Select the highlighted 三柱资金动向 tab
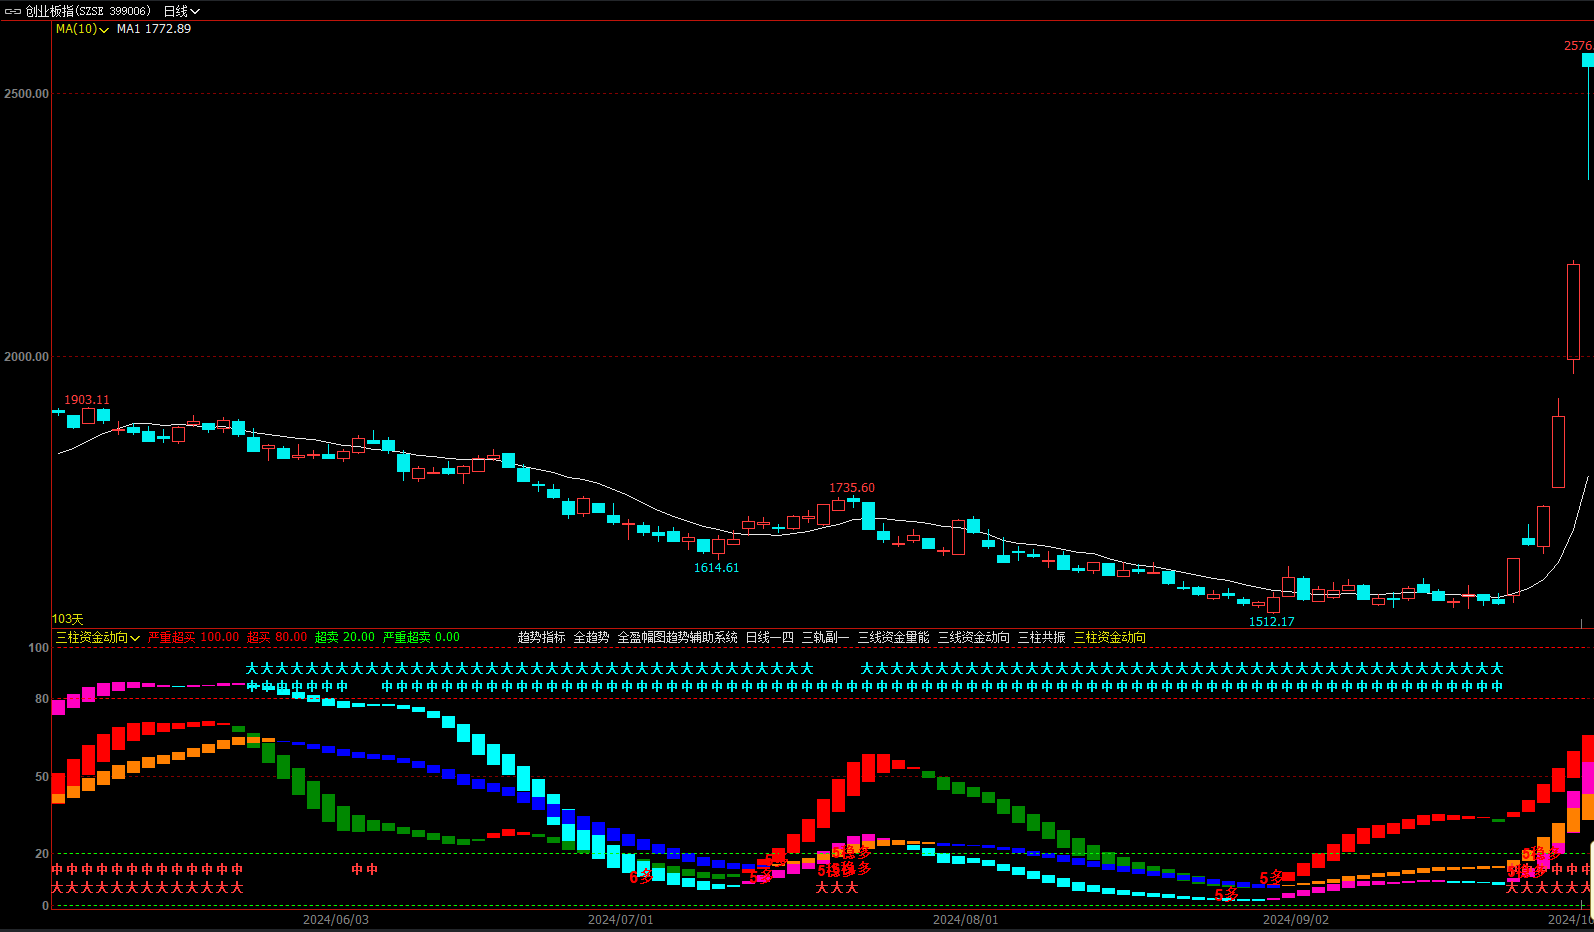The image size is (1594, 932). tap(1109, 637)
